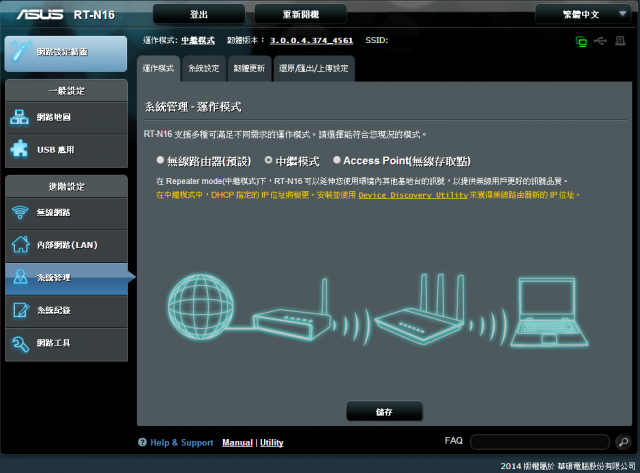The width and height of the screenshot is (640, 473).
Task: Click the magic wand wizard icon
Action: pos(21,51)
